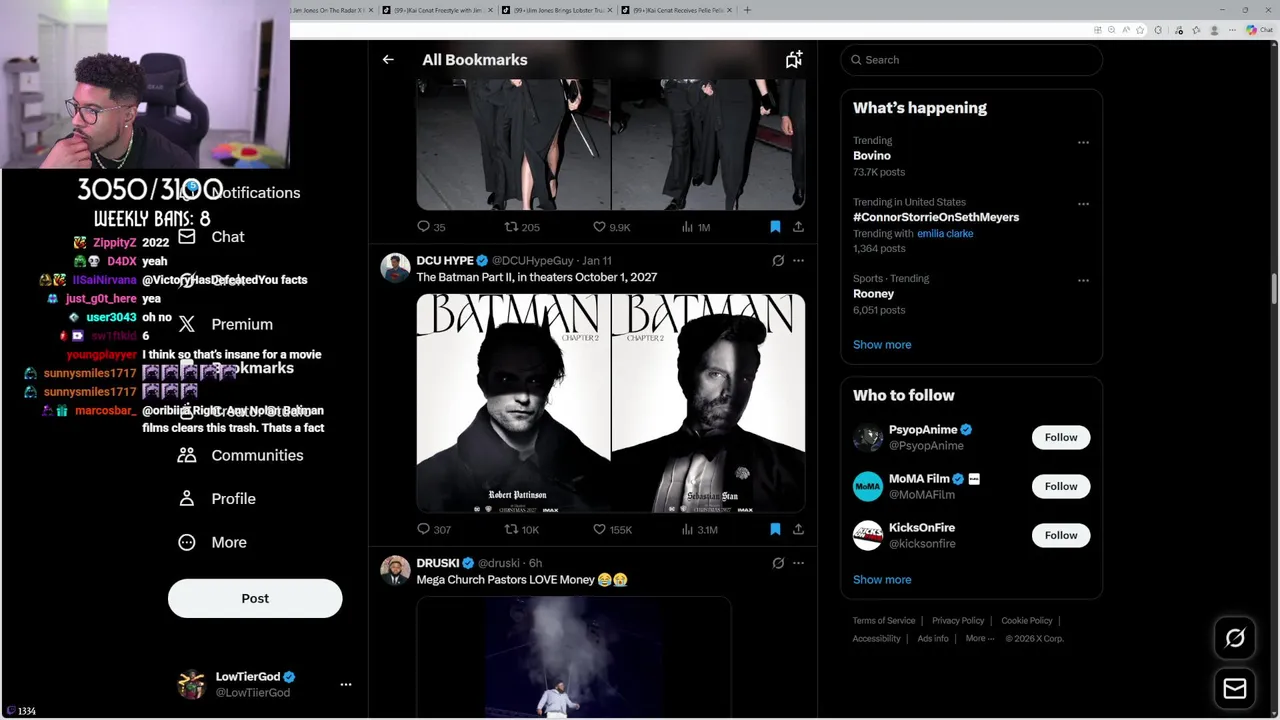Share the DCU HYPE Batman post

pyautogui.click(x=798, y=529)
